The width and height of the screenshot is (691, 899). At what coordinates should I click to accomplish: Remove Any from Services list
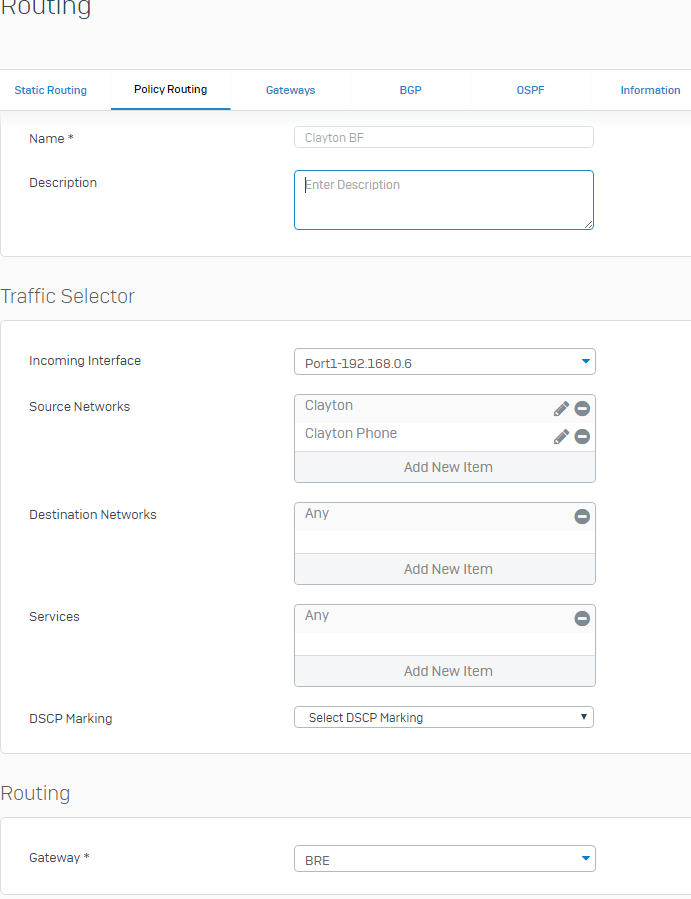tap(582, 618)
